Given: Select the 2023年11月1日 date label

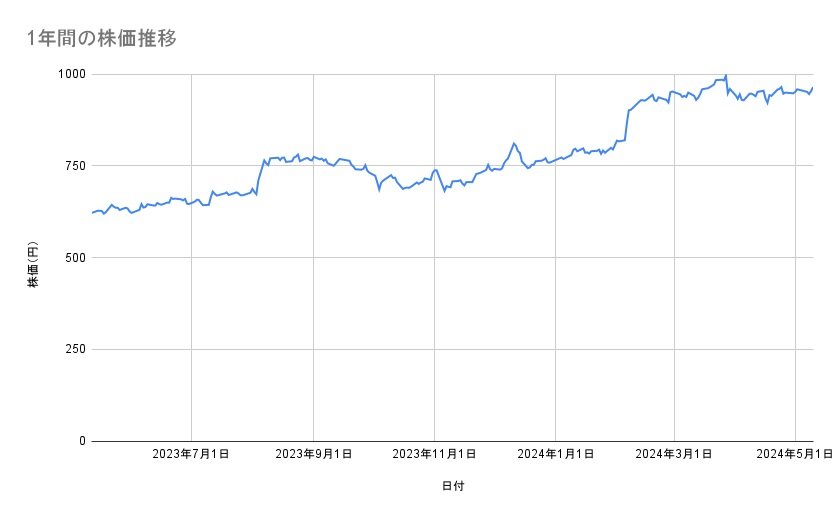Looking at the screenshot, I should click(434, 455).
